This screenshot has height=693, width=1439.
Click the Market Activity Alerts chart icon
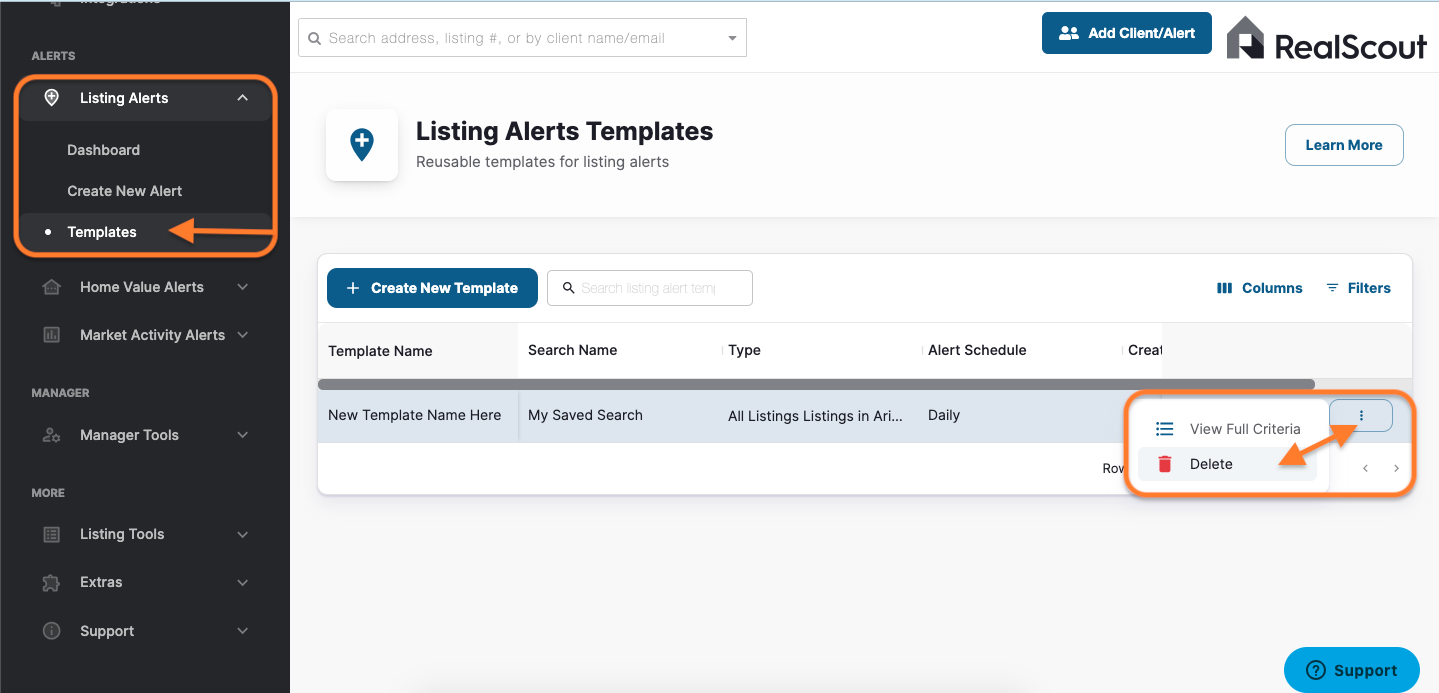pyautogui.click(x=52, y=335)
